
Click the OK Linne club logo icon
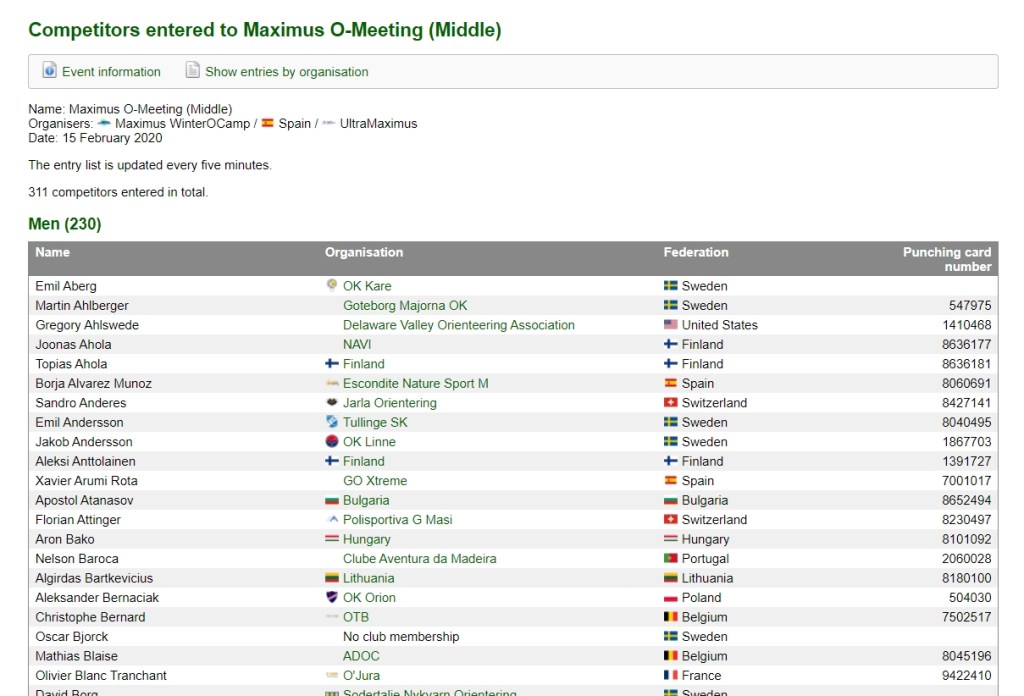(x=332, y=442)
